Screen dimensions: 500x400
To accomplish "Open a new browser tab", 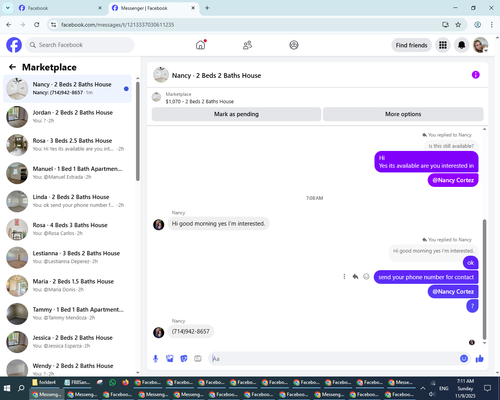I will tap(207, 8).
